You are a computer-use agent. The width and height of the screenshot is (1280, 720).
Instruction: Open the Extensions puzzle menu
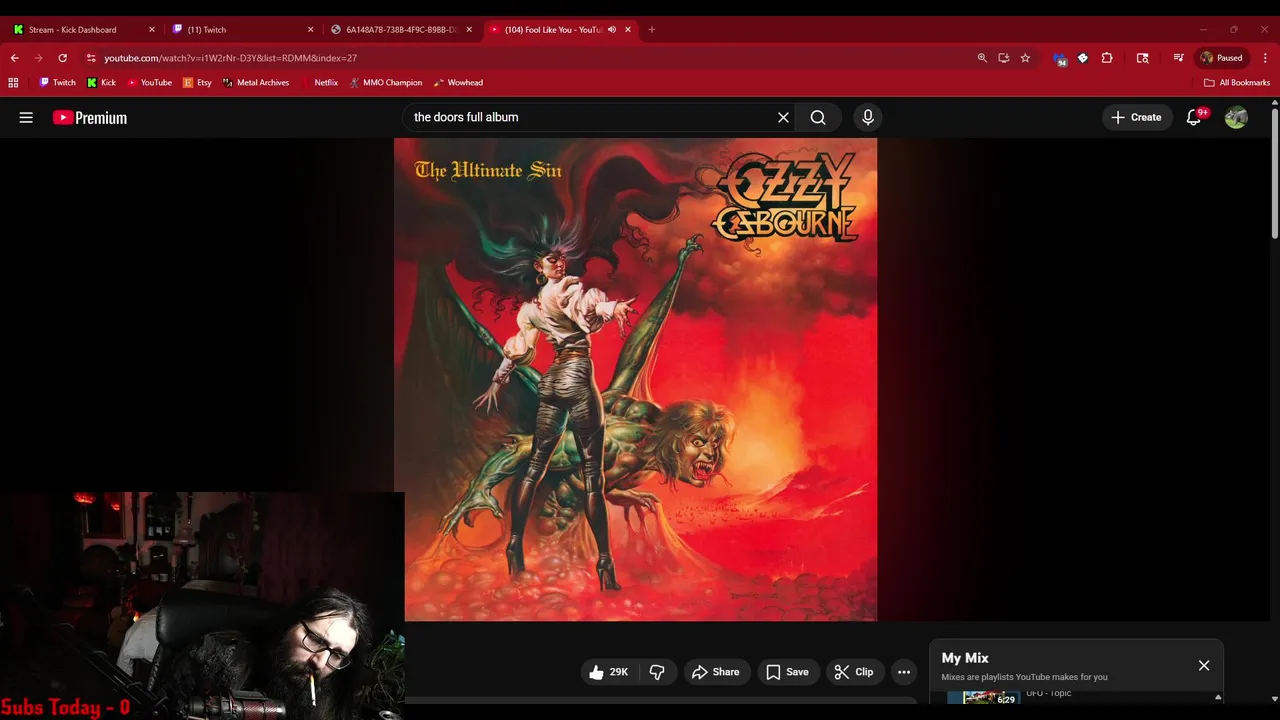1107,58
